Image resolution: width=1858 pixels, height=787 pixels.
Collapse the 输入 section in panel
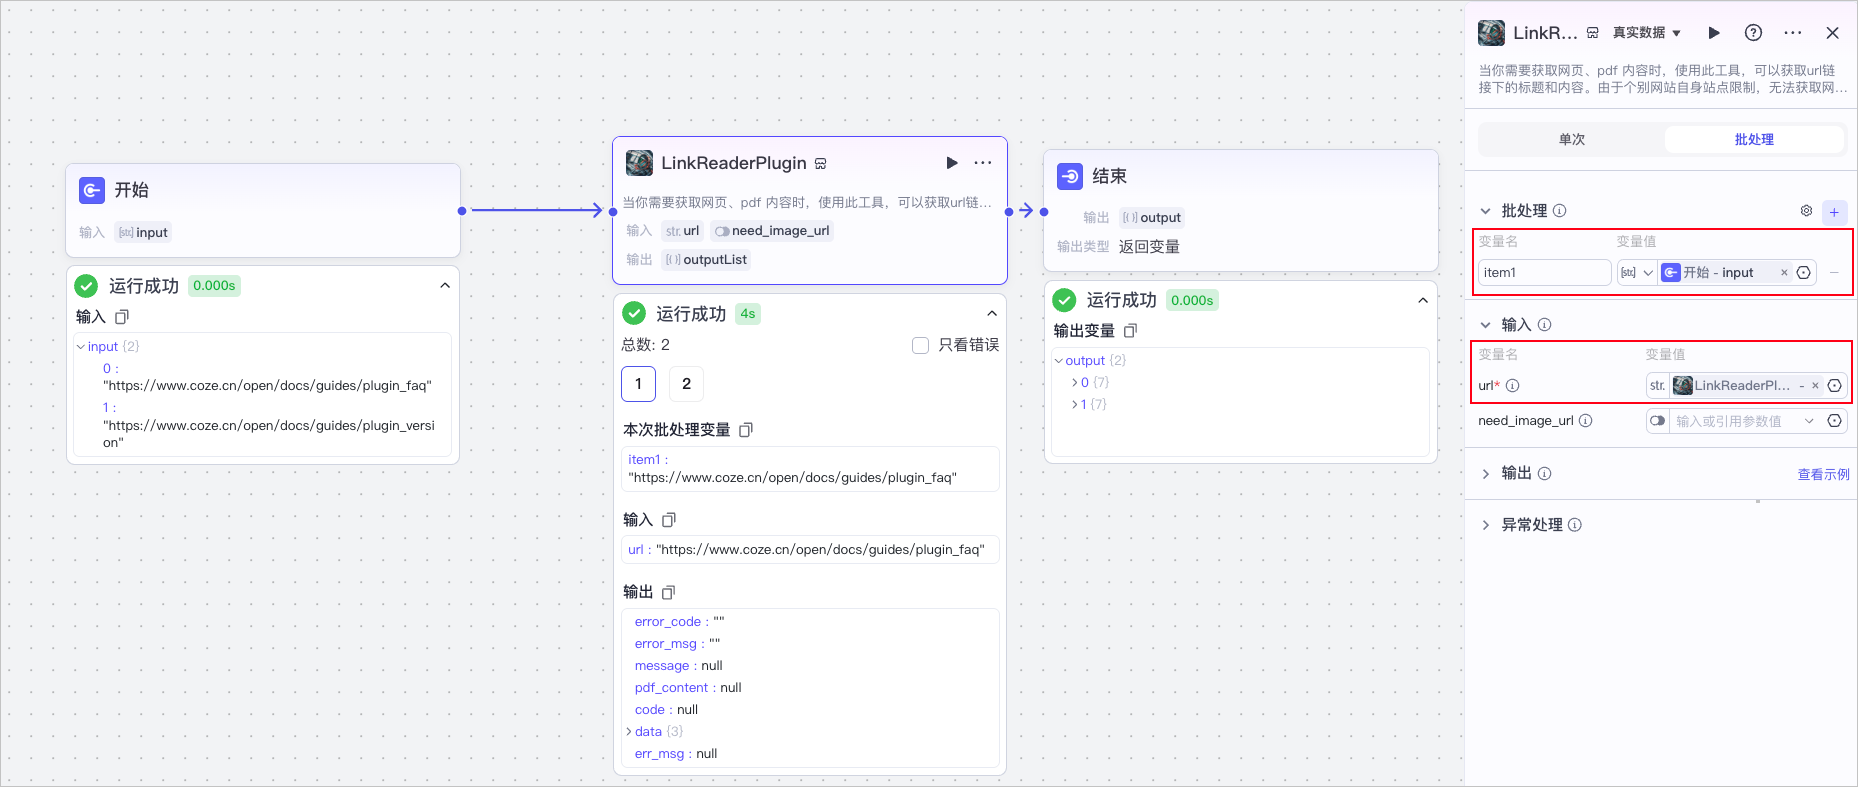(1486, 325)
